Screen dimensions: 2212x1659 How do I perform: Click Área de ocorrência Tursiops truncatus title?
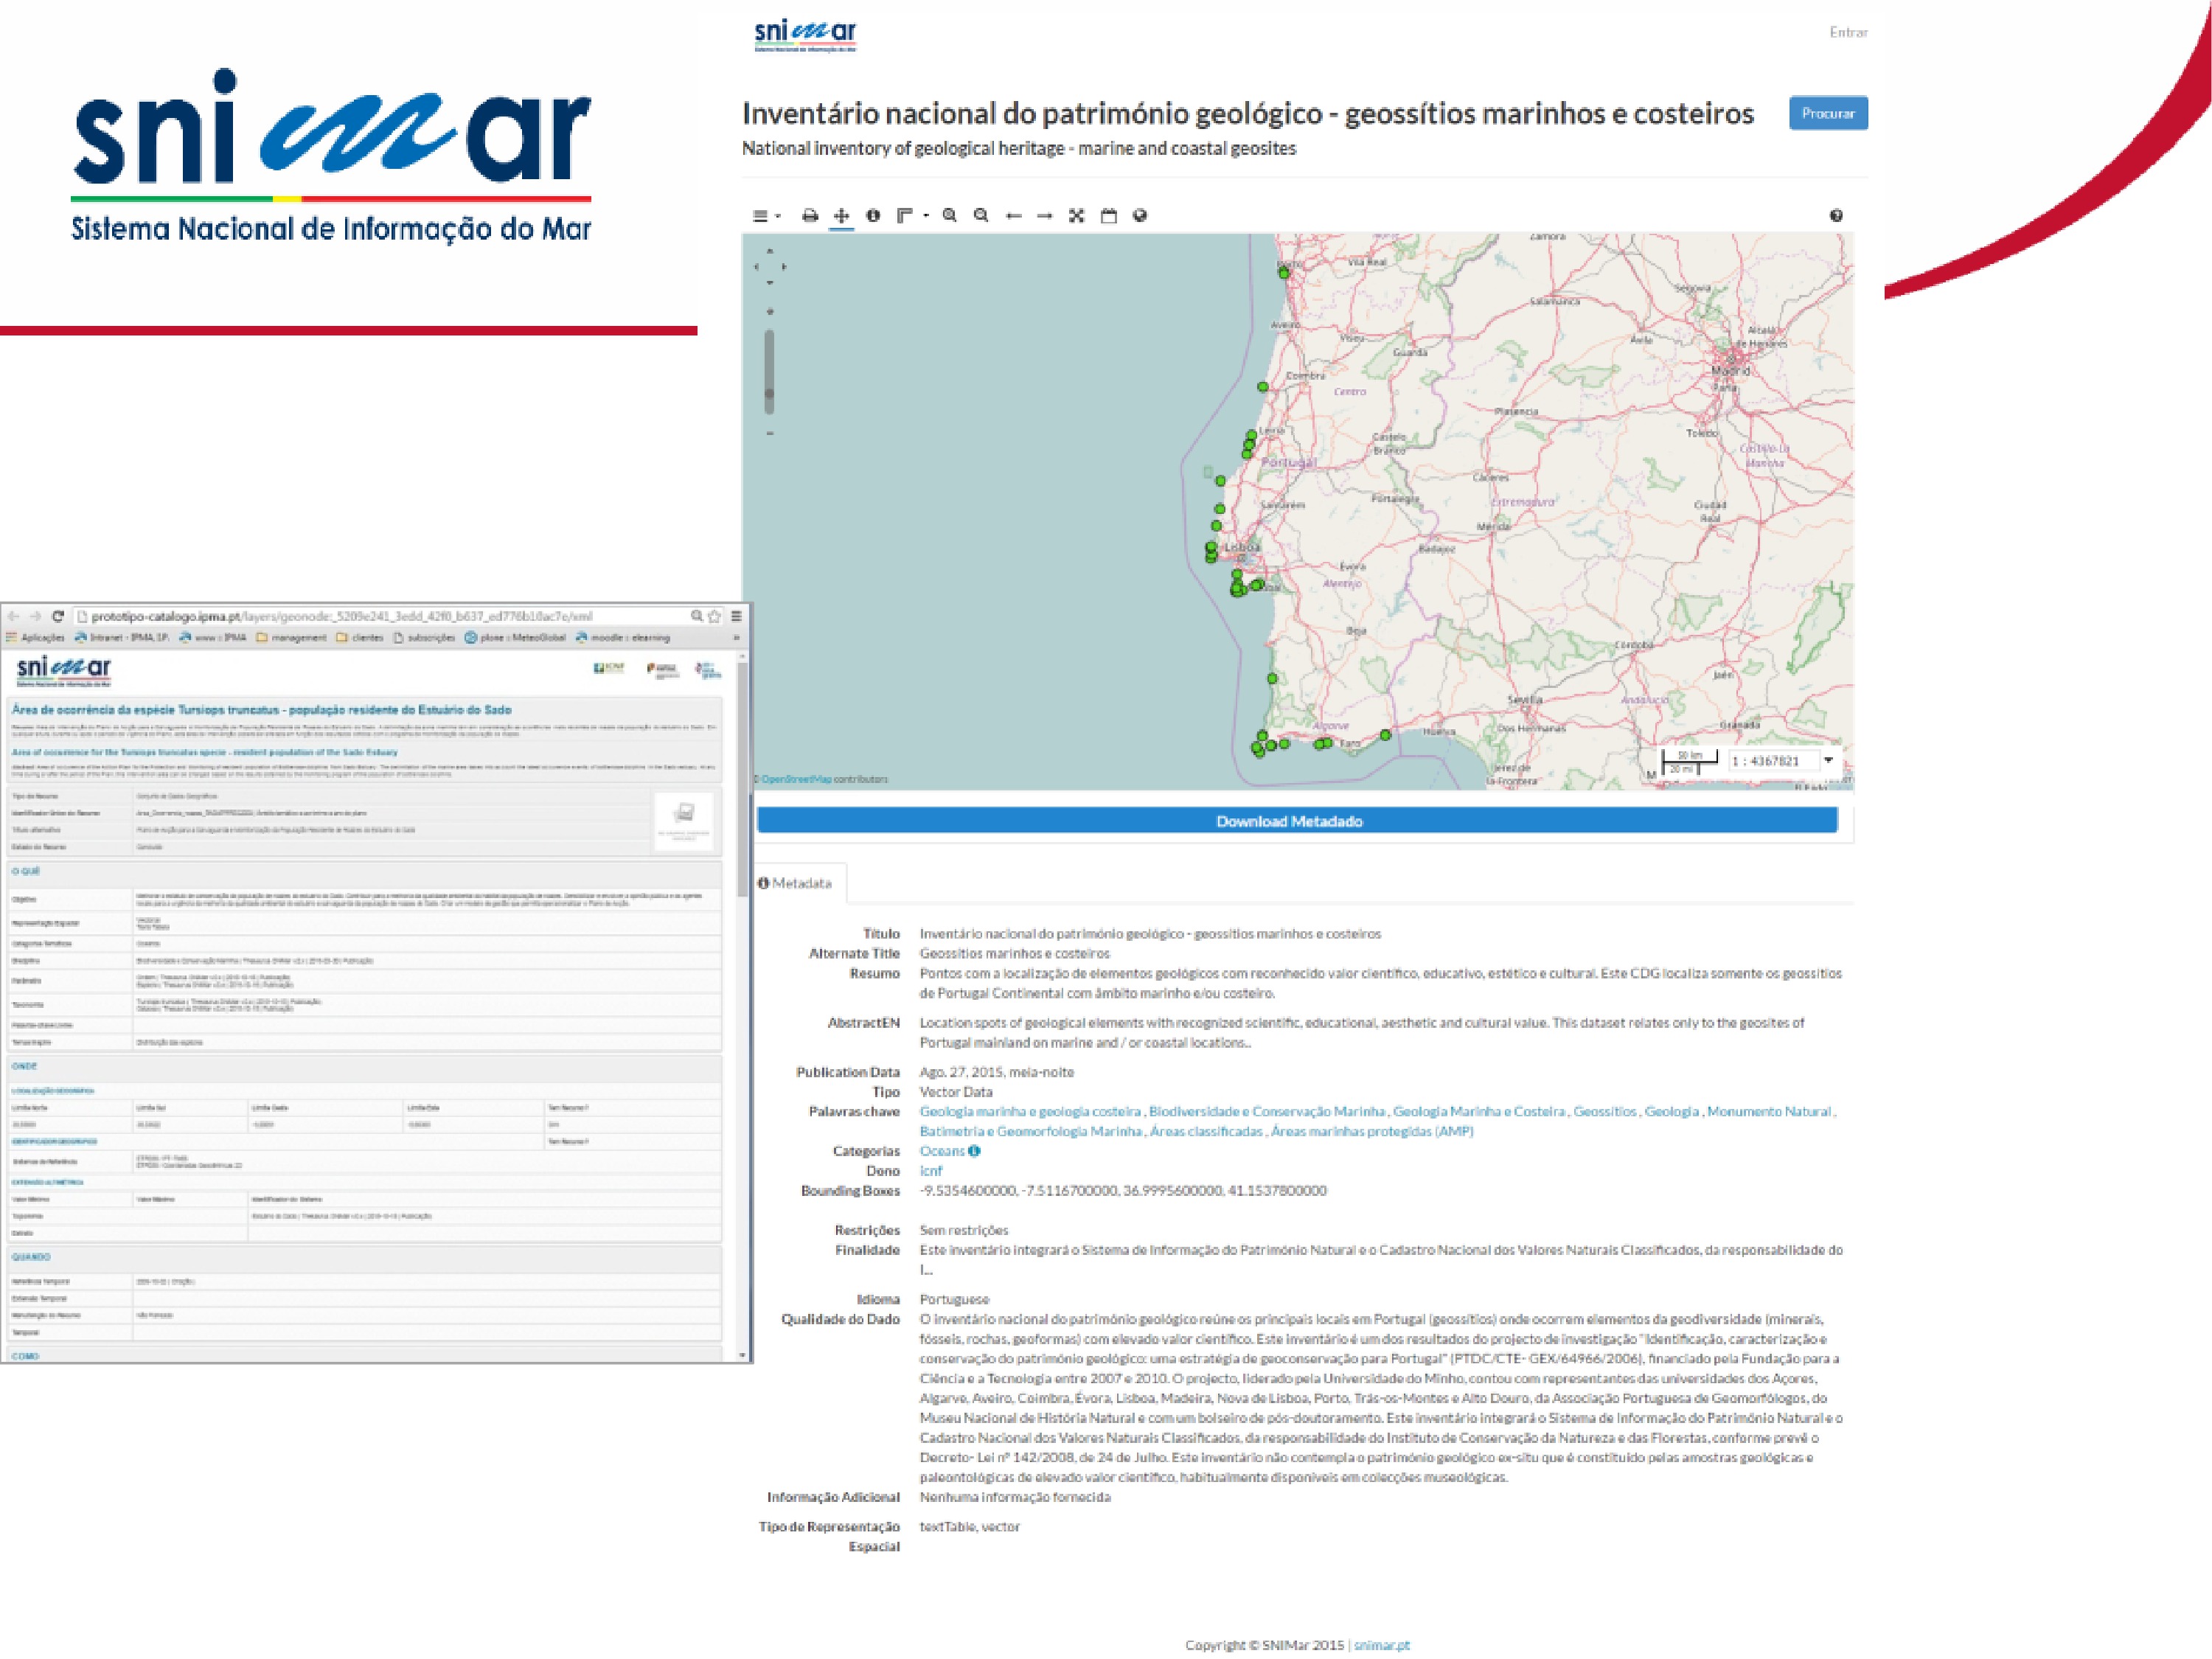click(x=262, y=709)
